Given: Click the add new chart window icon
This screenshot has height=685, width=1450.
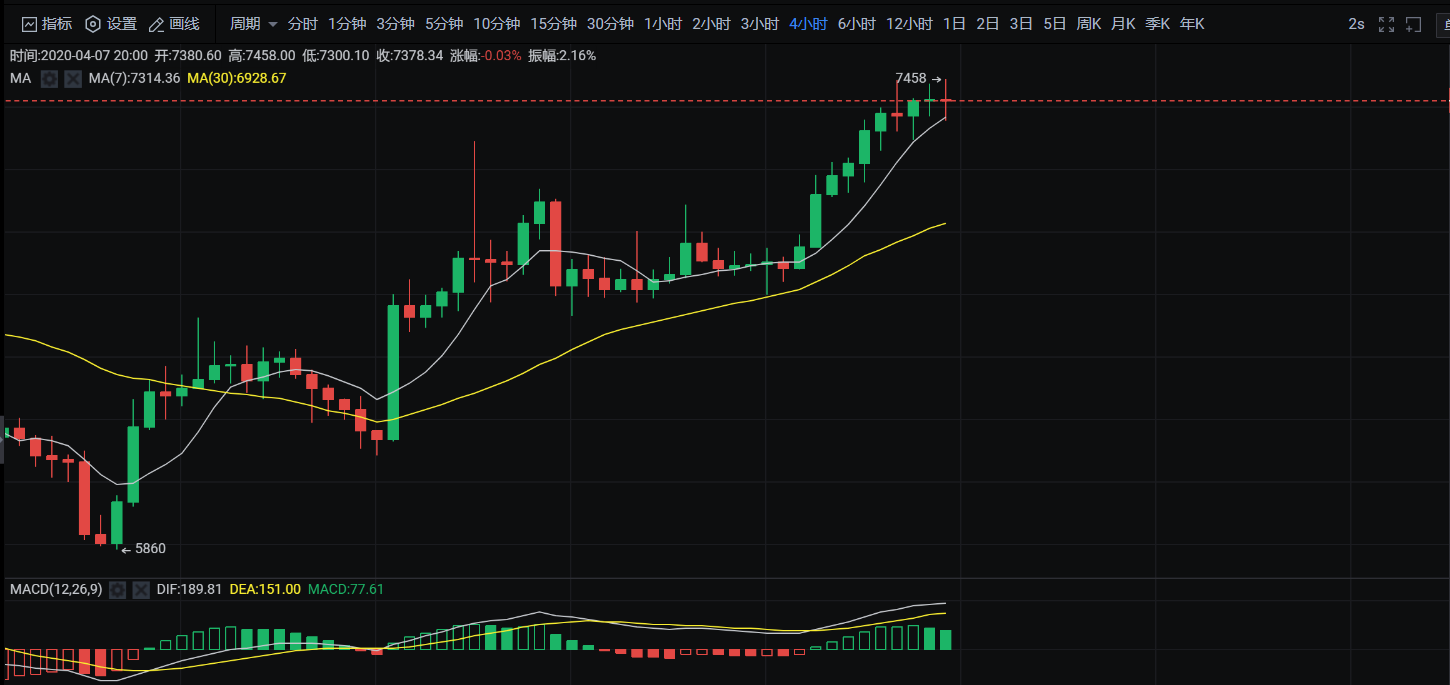Looking at the screenshot, I should click(x=1412, y=23).
